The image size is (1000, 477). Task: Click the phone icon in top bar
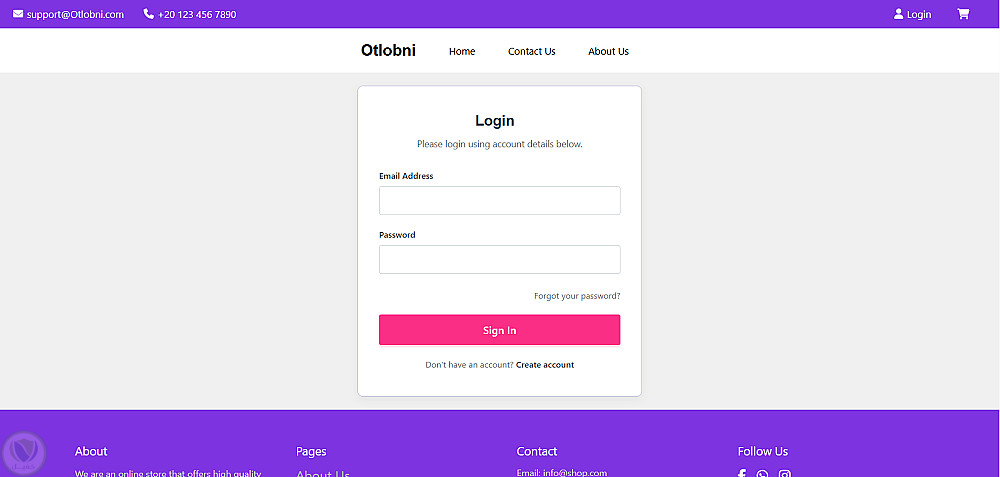pos(149,14)
